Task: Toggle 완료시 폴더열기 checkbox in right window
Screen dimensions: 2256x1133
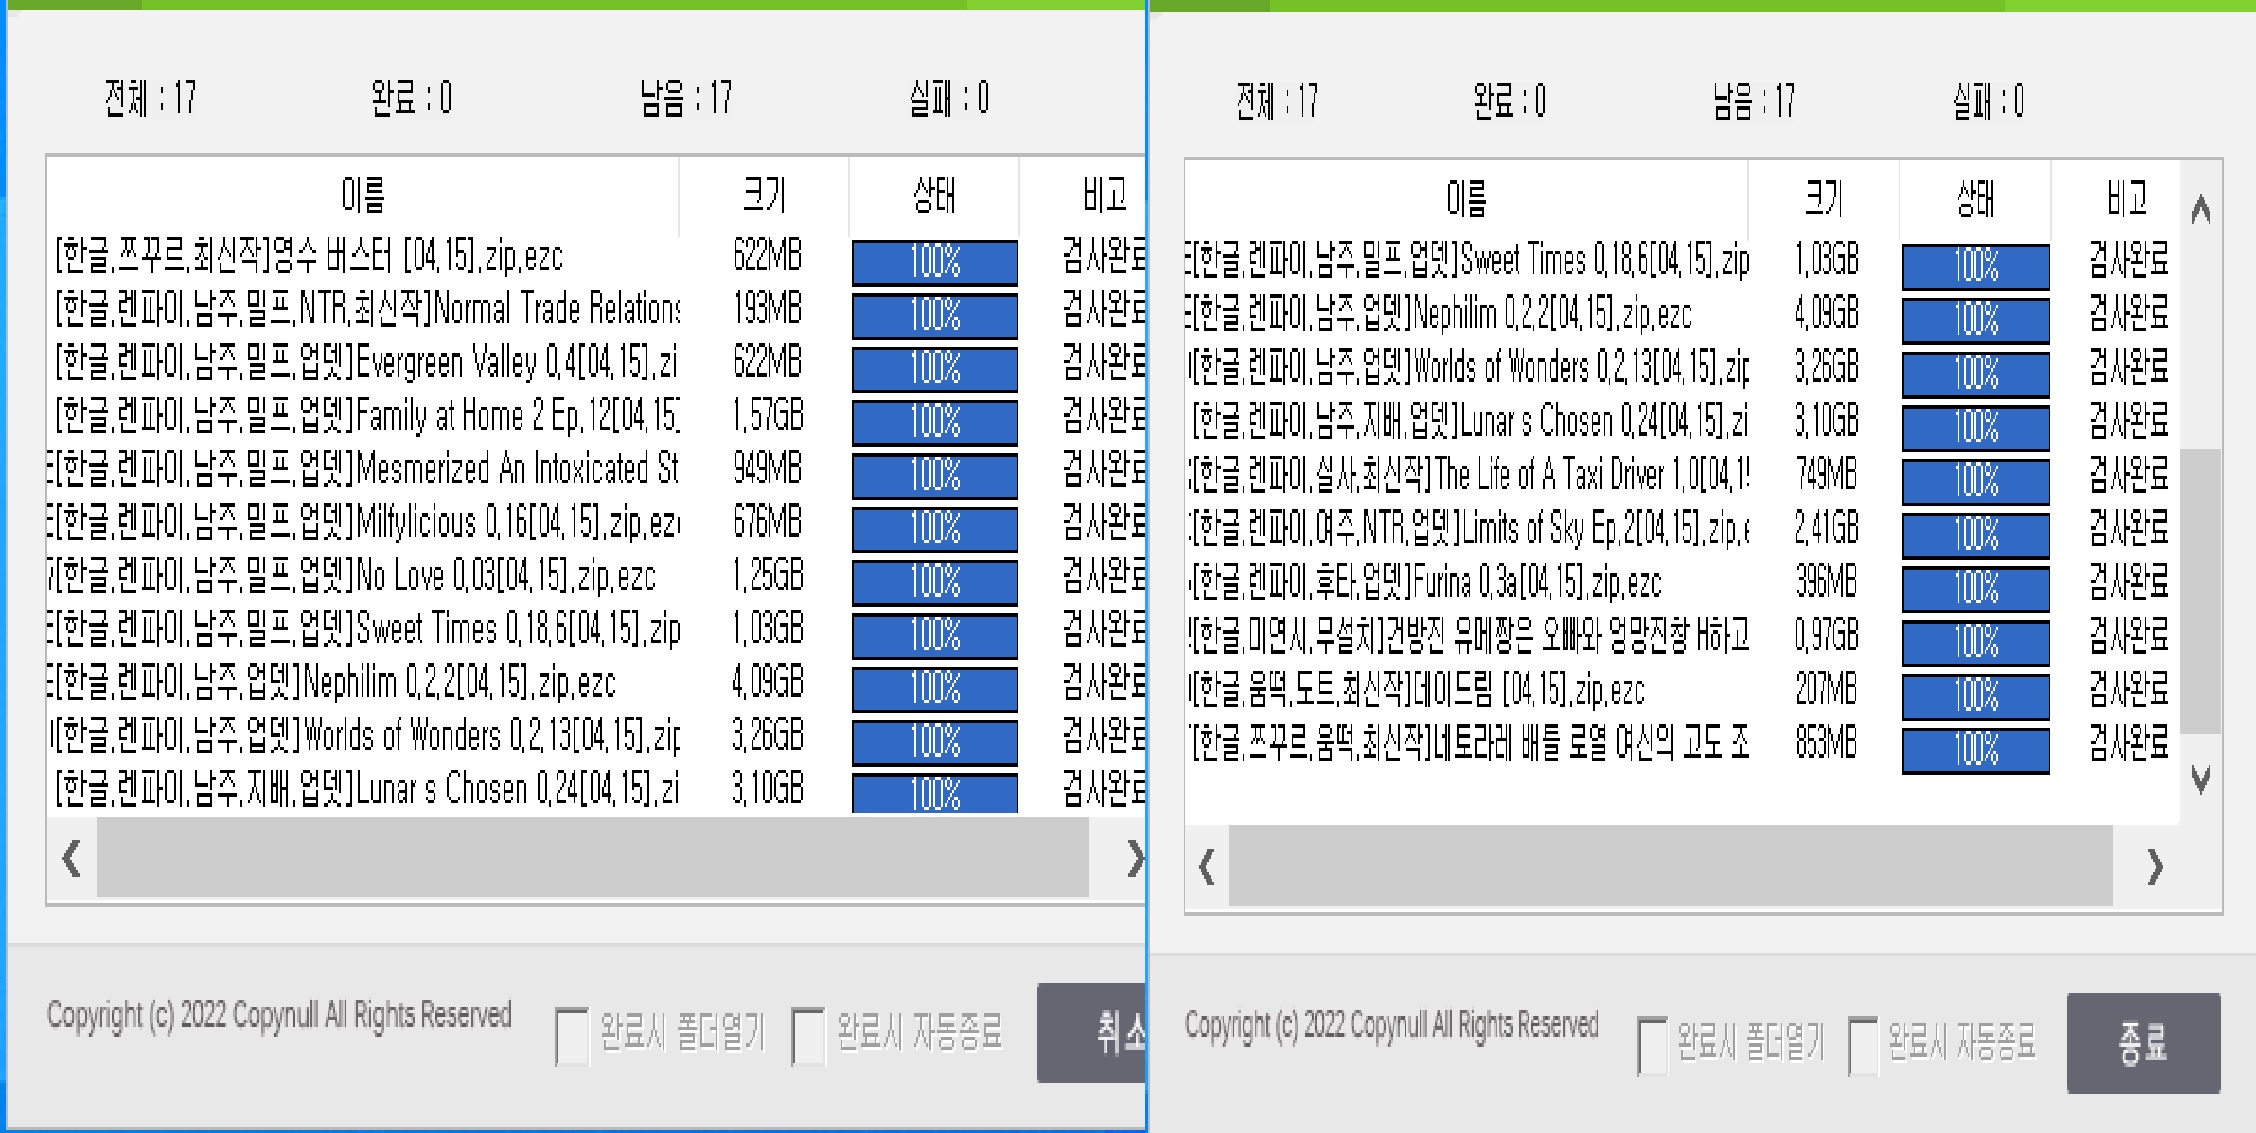Action: pos(1652,1045)
